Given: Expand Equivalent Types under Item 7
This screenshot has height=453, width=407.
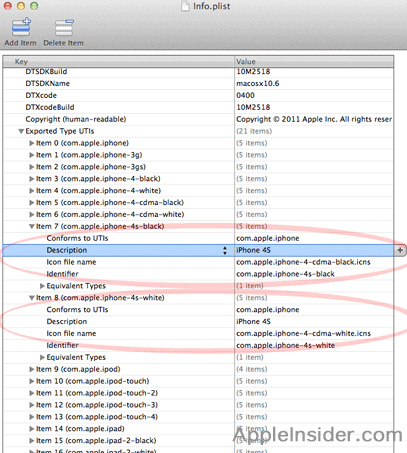Looking at the screenshot, I should point(42,286).
